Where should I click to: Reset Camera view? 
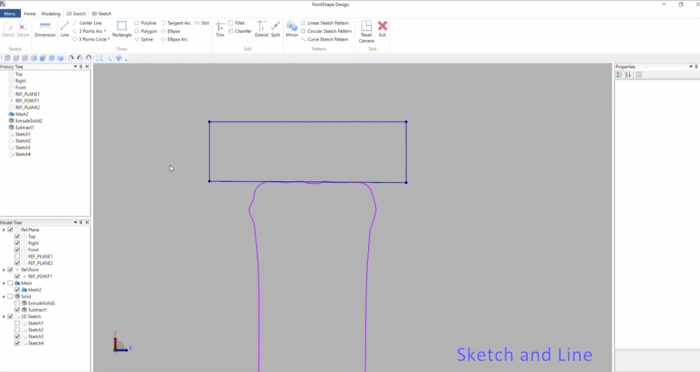click(x=366, y=31)
